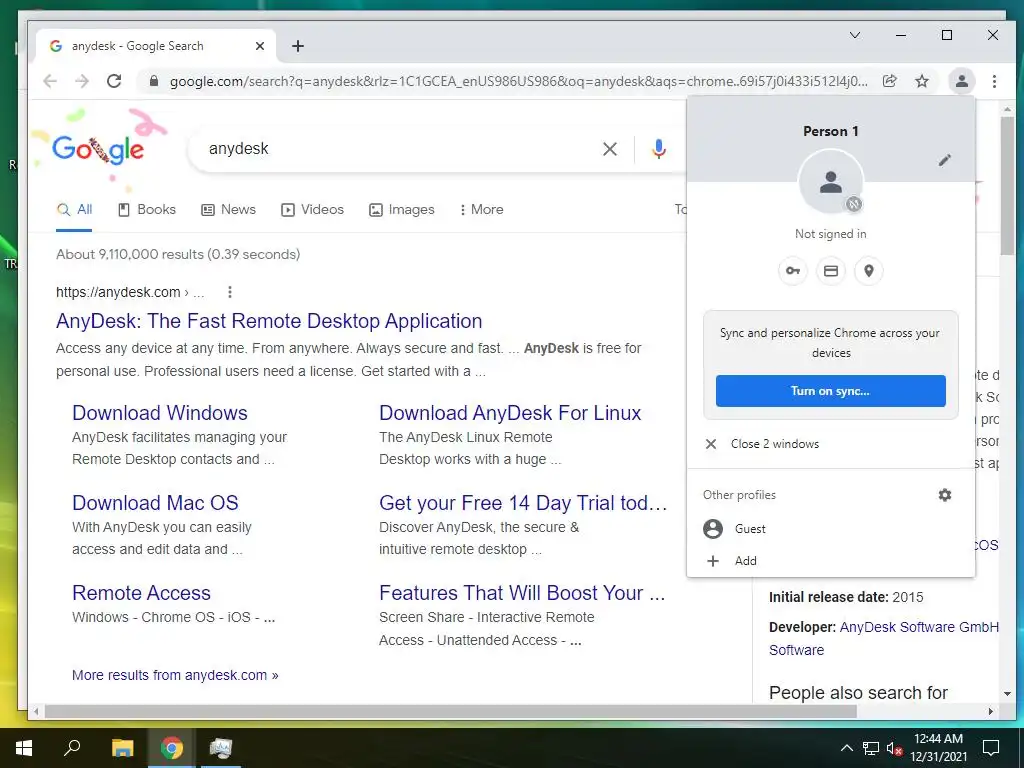Clear the search box with the X icon

pyautogui.click(x=610, y=149)
